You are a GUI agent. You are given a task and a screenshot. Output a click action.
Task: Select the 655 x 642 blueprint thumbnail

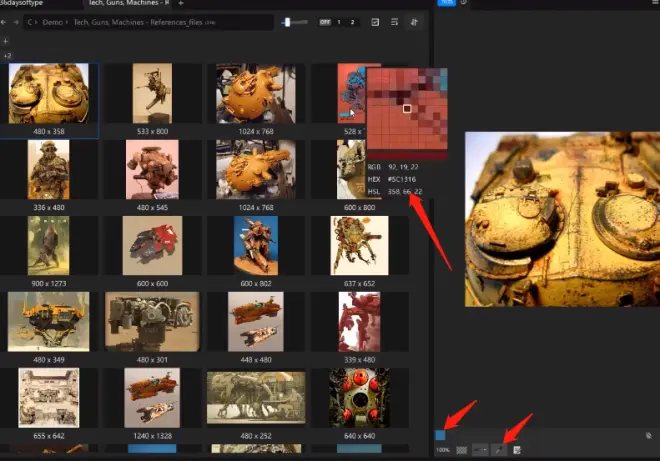point(49,398)
